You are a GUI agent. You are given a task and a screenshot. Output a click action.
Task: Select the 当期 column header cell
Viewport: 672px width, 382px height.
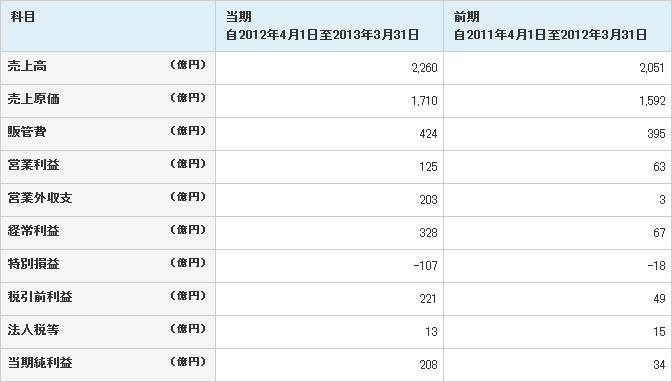(330, 26)
